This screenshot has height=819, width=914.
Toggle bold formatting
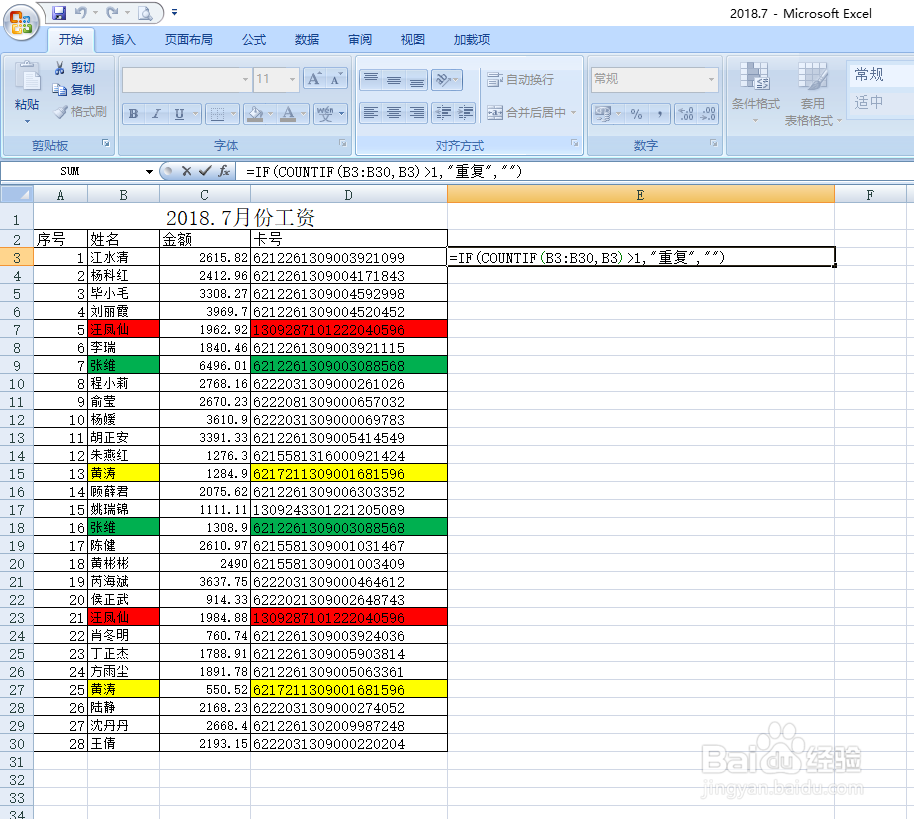pos(133,113)
